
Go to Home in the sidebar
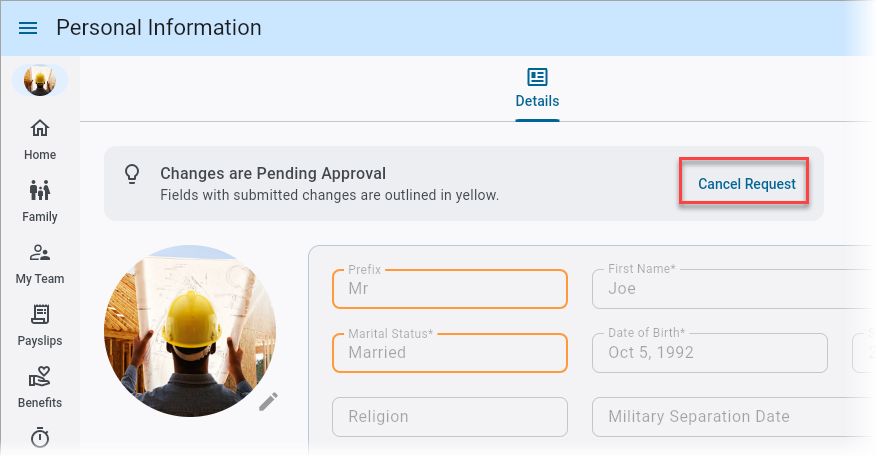[x=40, y=139]
